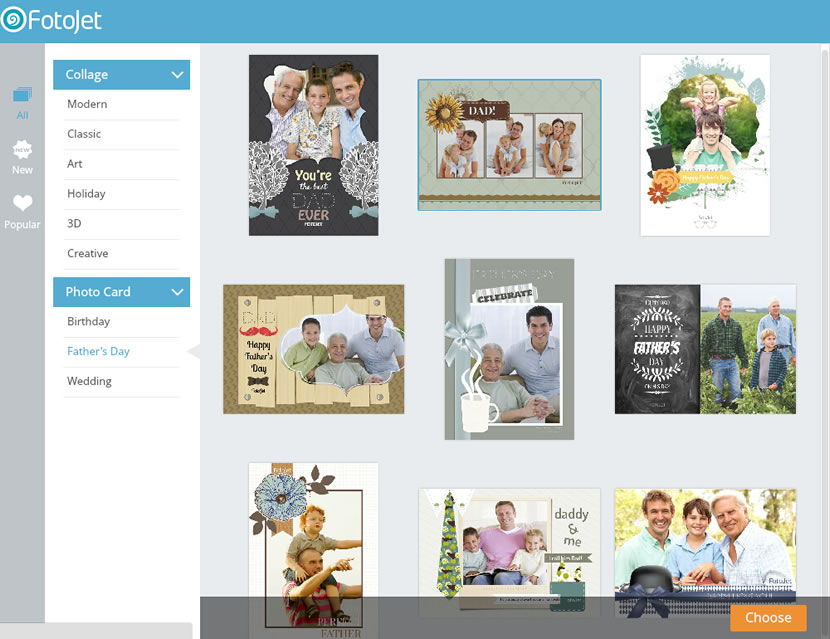Open the Art collage category
Image resolution: width=830 pixels, height=639 pixels.
point(75,164)
